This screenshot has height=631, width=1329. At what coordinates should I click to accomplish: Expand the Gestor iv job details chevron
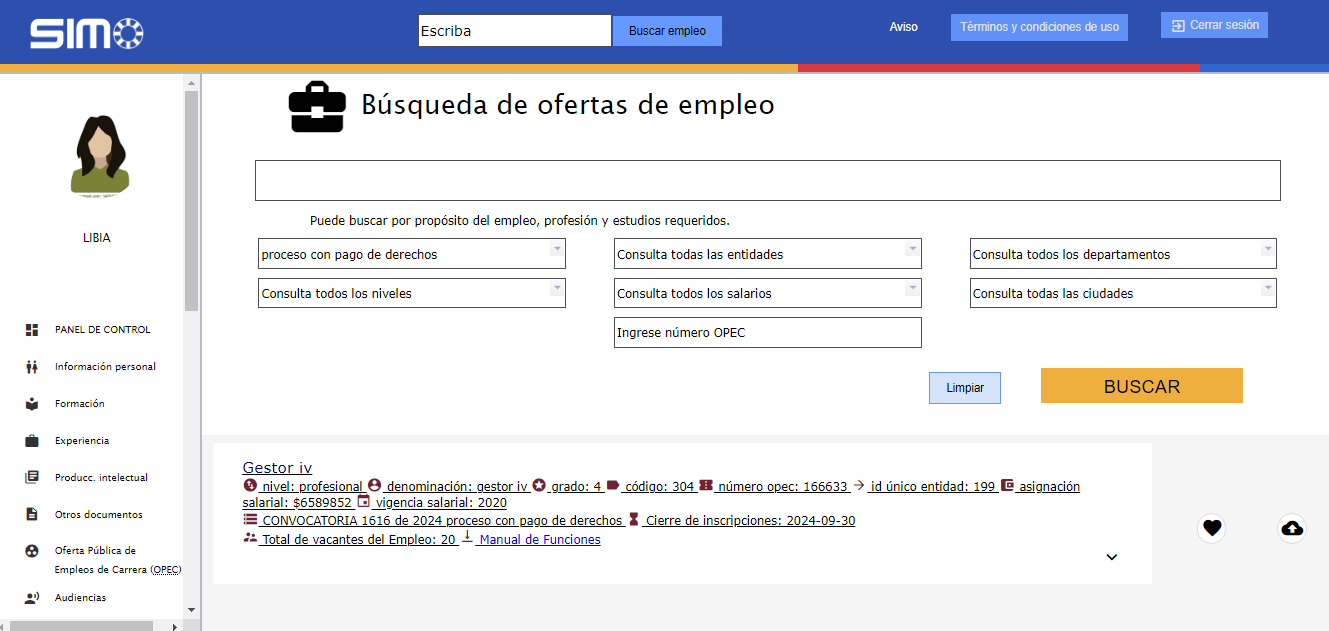tap(1111, 557)
